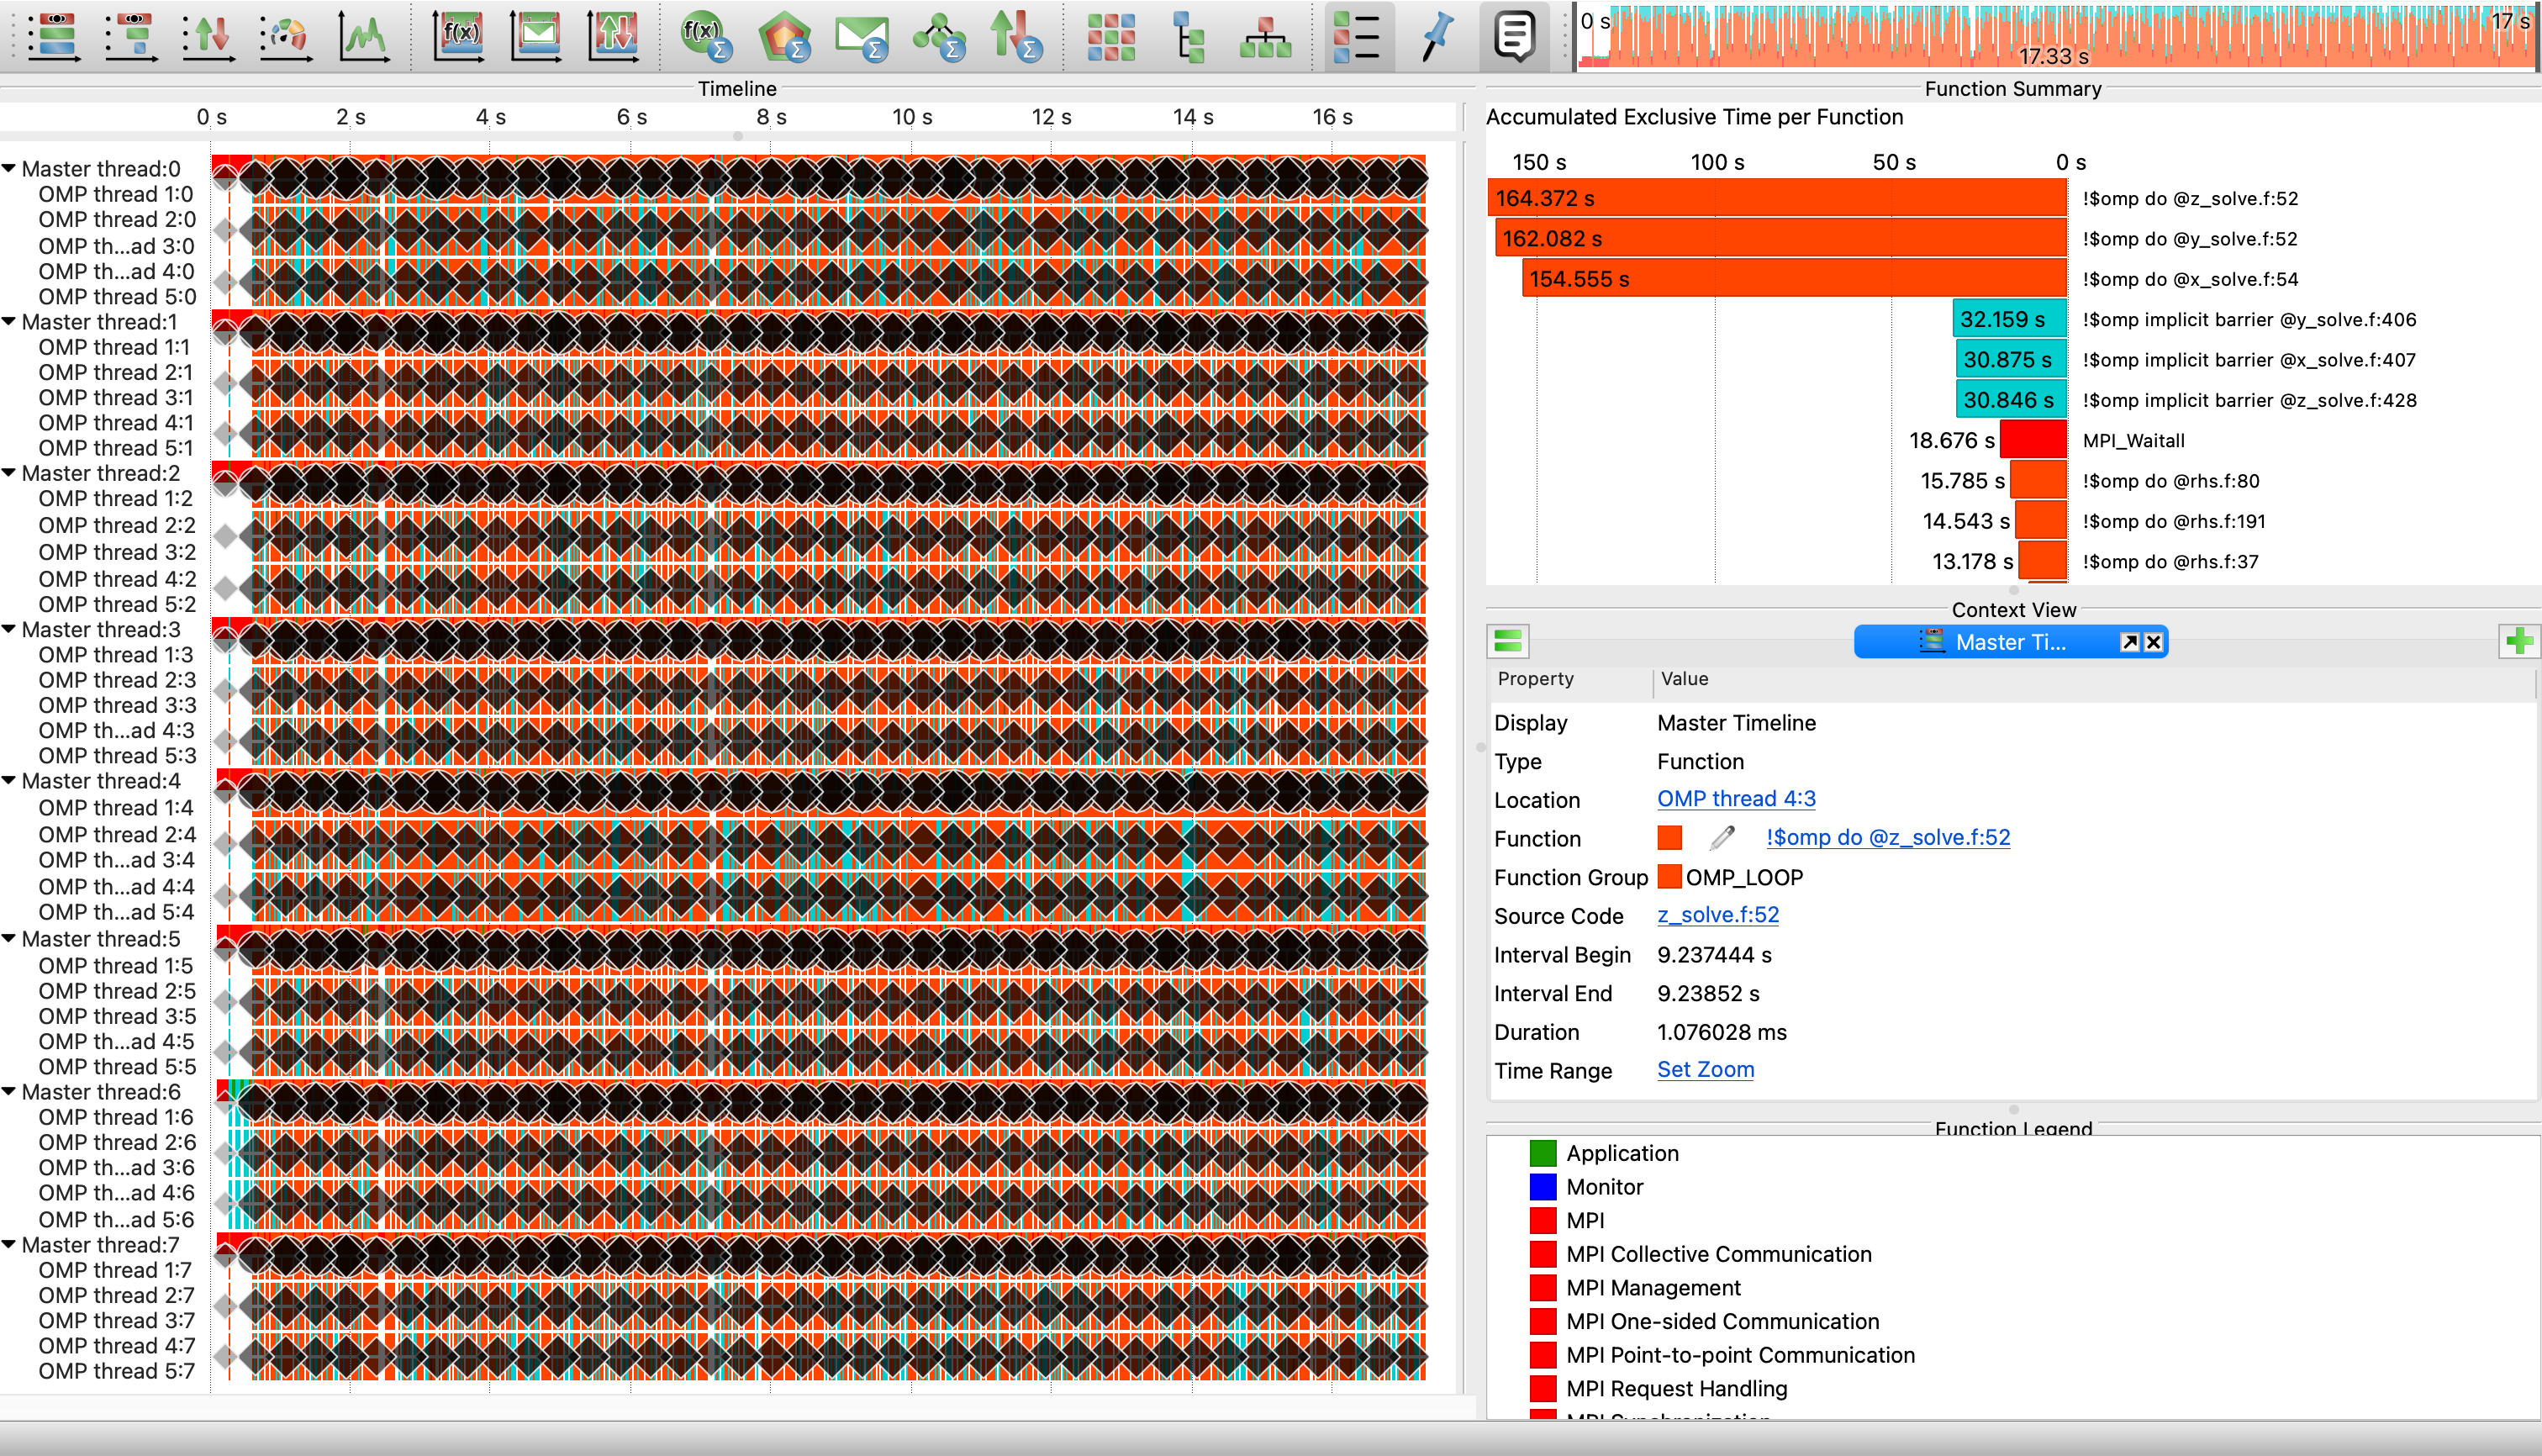Click the connected-nodes sigma summary icon

click(x=939, y=36)
